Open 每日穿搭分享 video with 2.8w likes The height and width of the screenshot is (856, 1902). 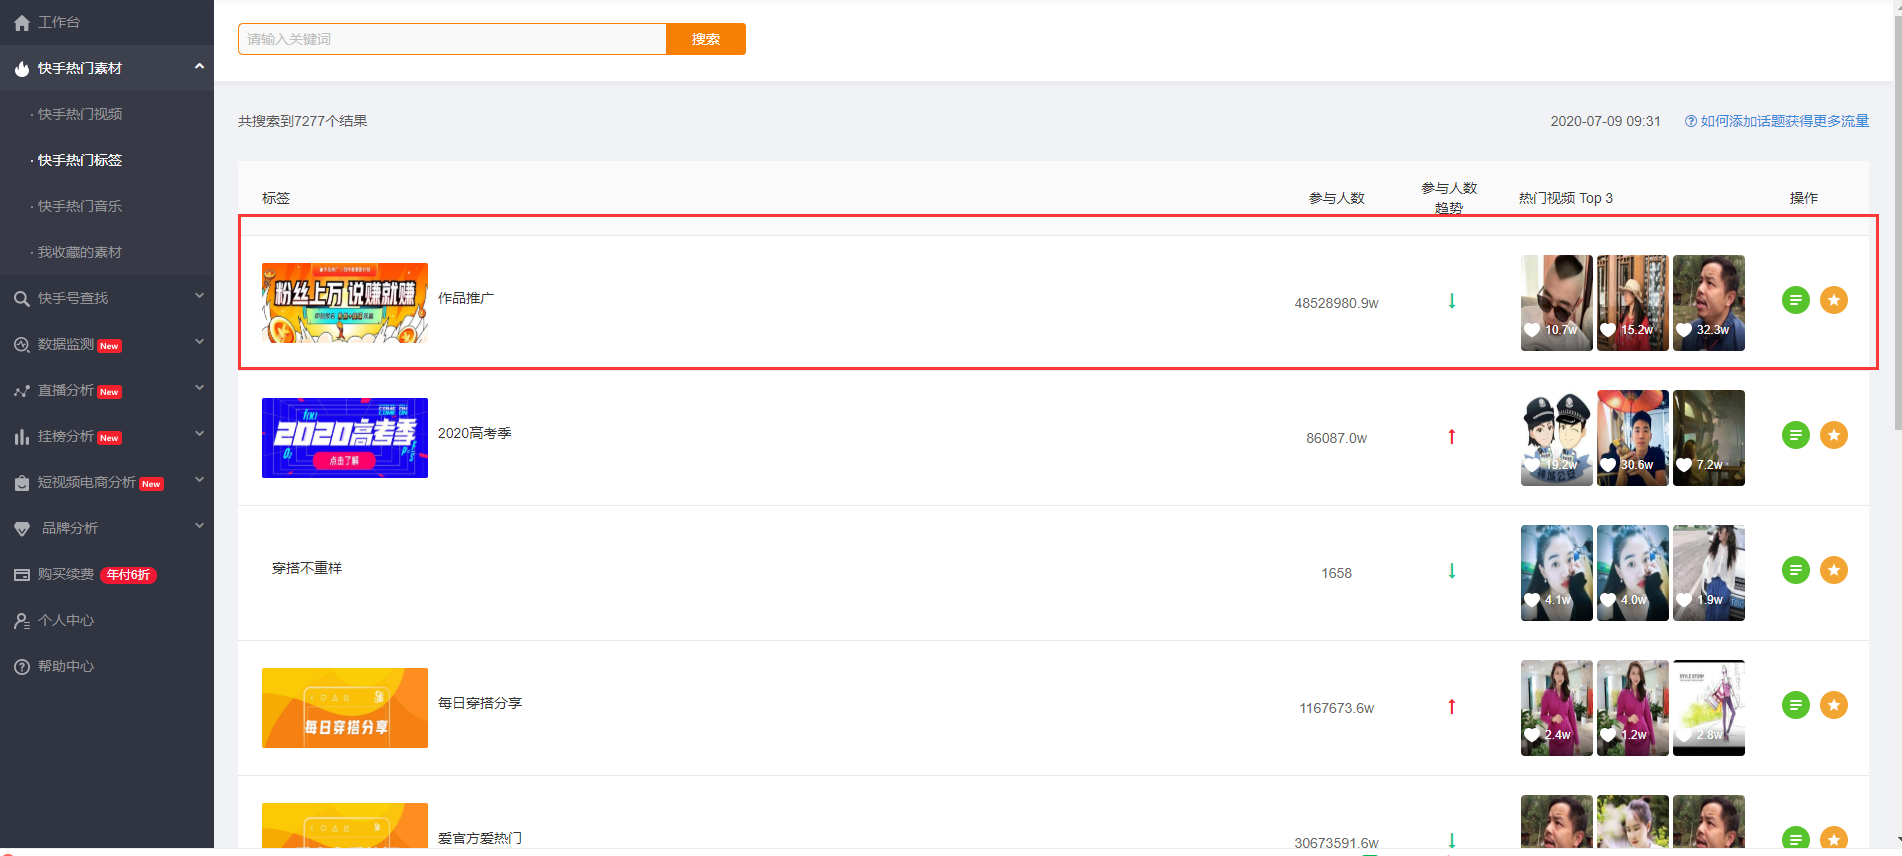point(1709,708)
